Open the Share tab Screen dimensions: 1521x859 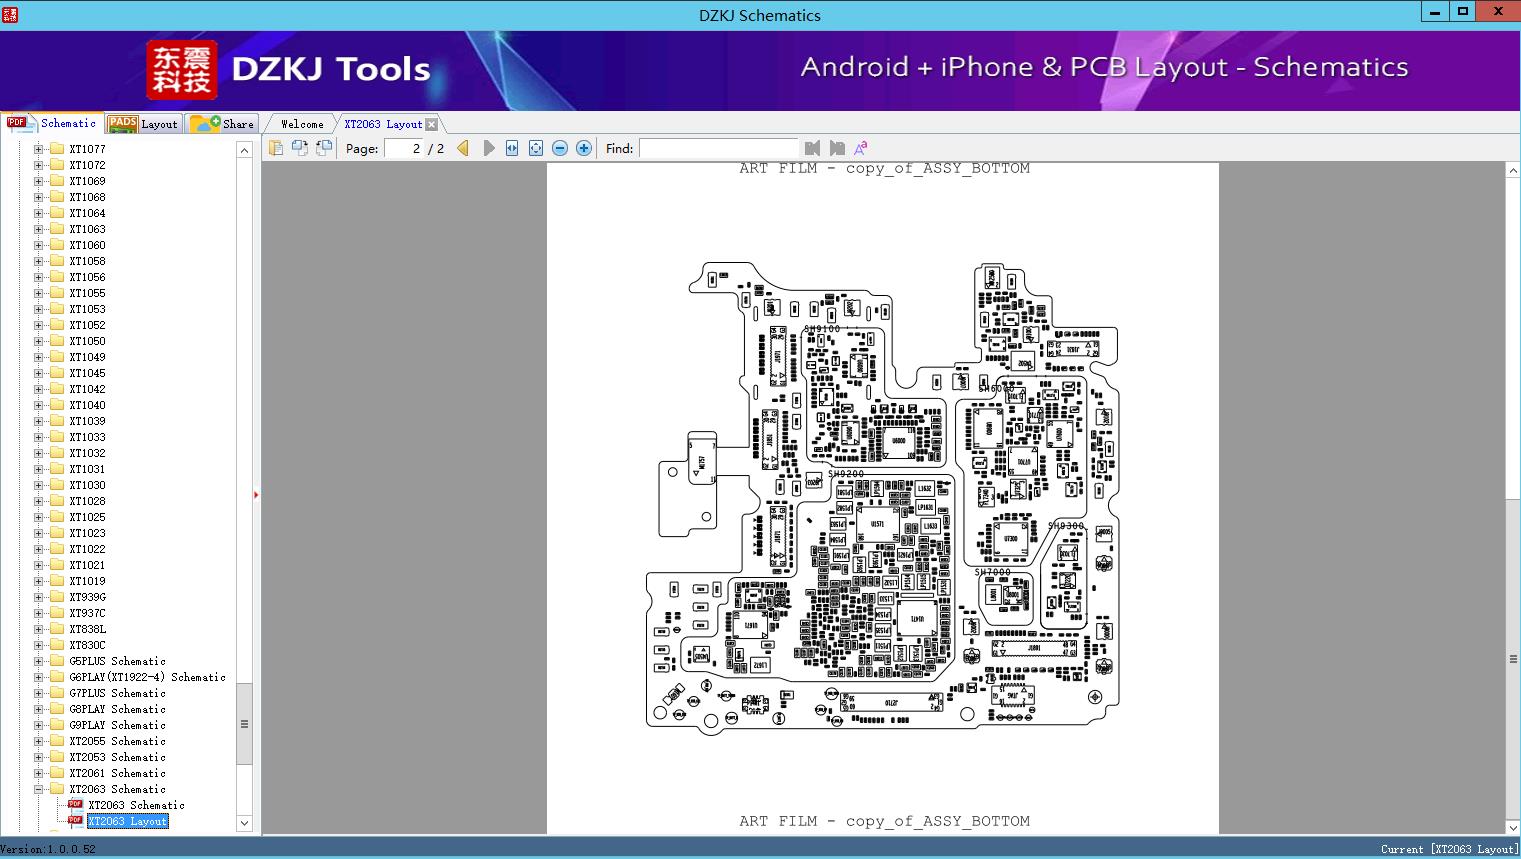tap(223, 124)
